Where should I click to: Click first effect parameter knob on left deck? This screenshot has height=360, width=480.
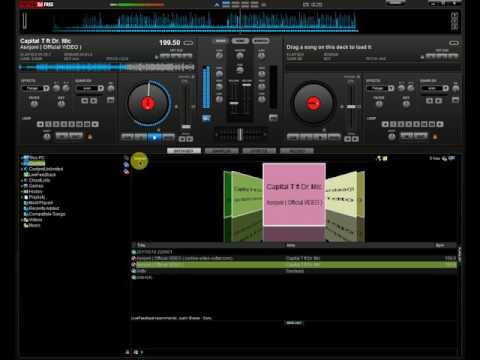(x=56, y=88)
